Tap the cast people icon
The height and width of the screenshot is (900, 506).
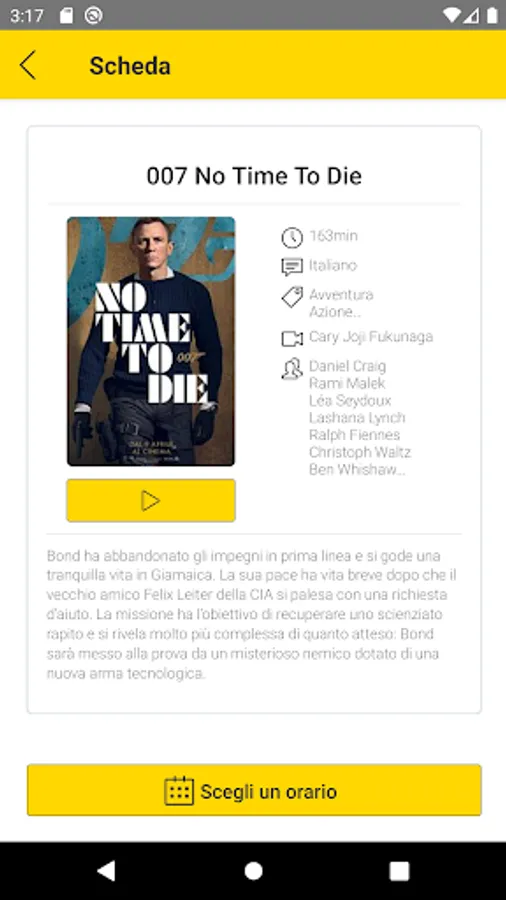292,368
